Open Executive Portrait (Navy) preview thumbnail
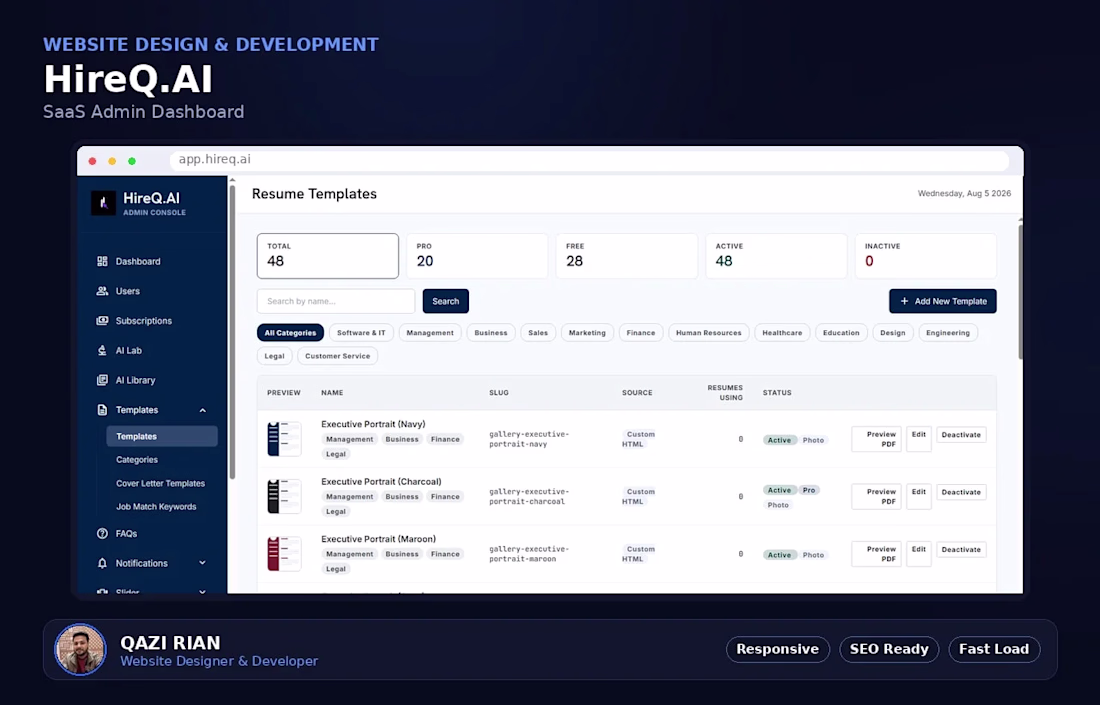The width and height of the screenshot is (1100, 705). coord(284,439)
